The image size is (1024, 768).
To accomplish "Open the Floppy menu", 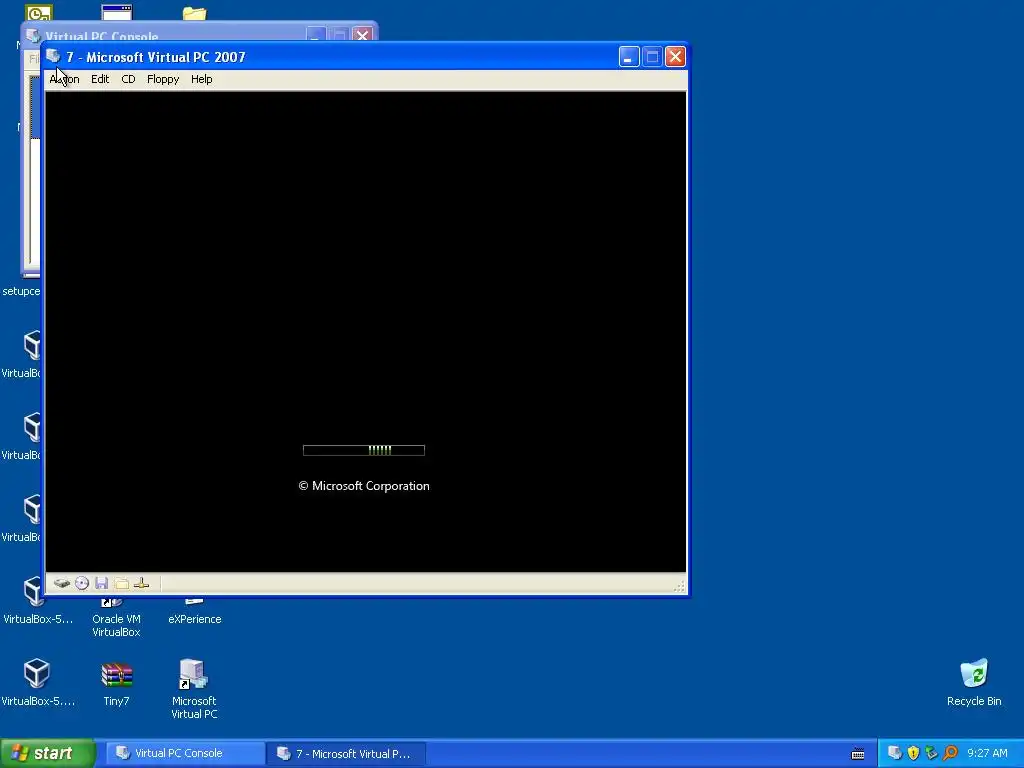I will pyautogui.click(x=163, y=79).
